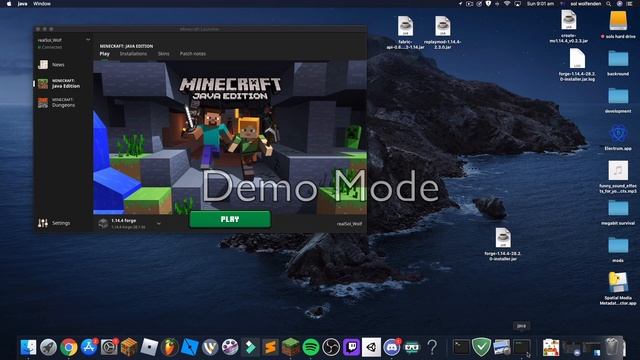Open the java menu in the menu bar

click(x=22, y=4)
